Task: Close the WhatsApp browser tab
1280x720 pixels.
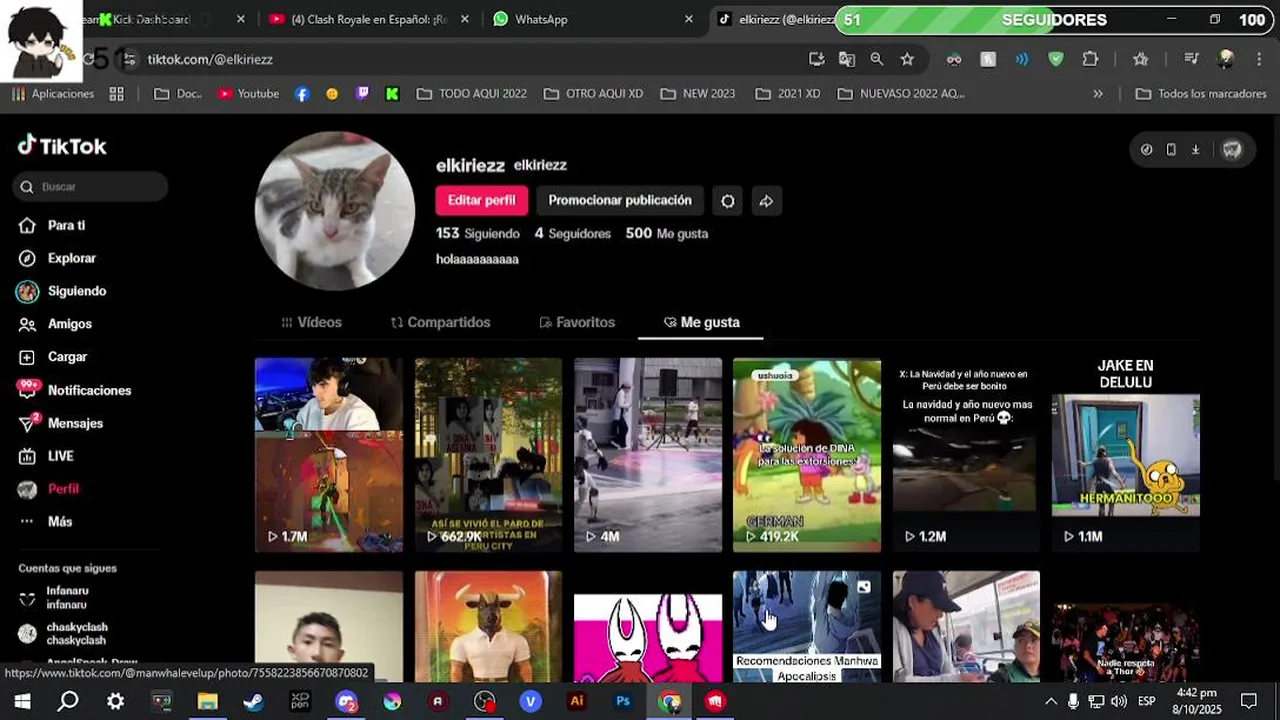Action: [x=689, y=19]
